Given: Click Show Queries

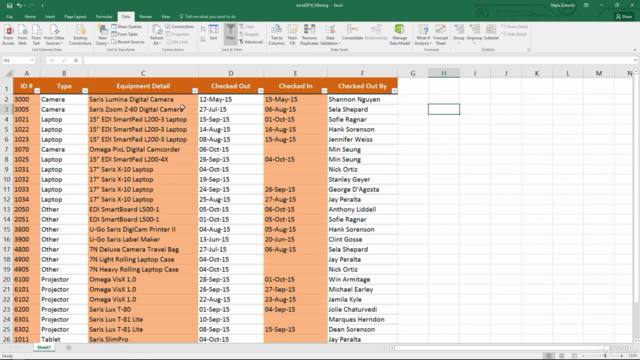Looking at the screenshot, I should click(127, 27).
